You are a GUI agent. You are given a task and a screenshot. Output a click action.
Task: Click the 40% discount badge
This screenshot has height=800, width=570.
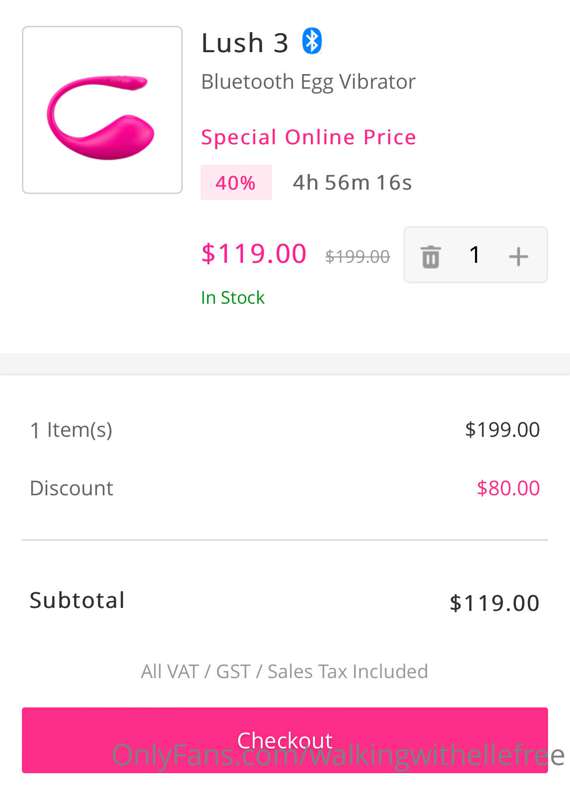[x=236, y=182]
